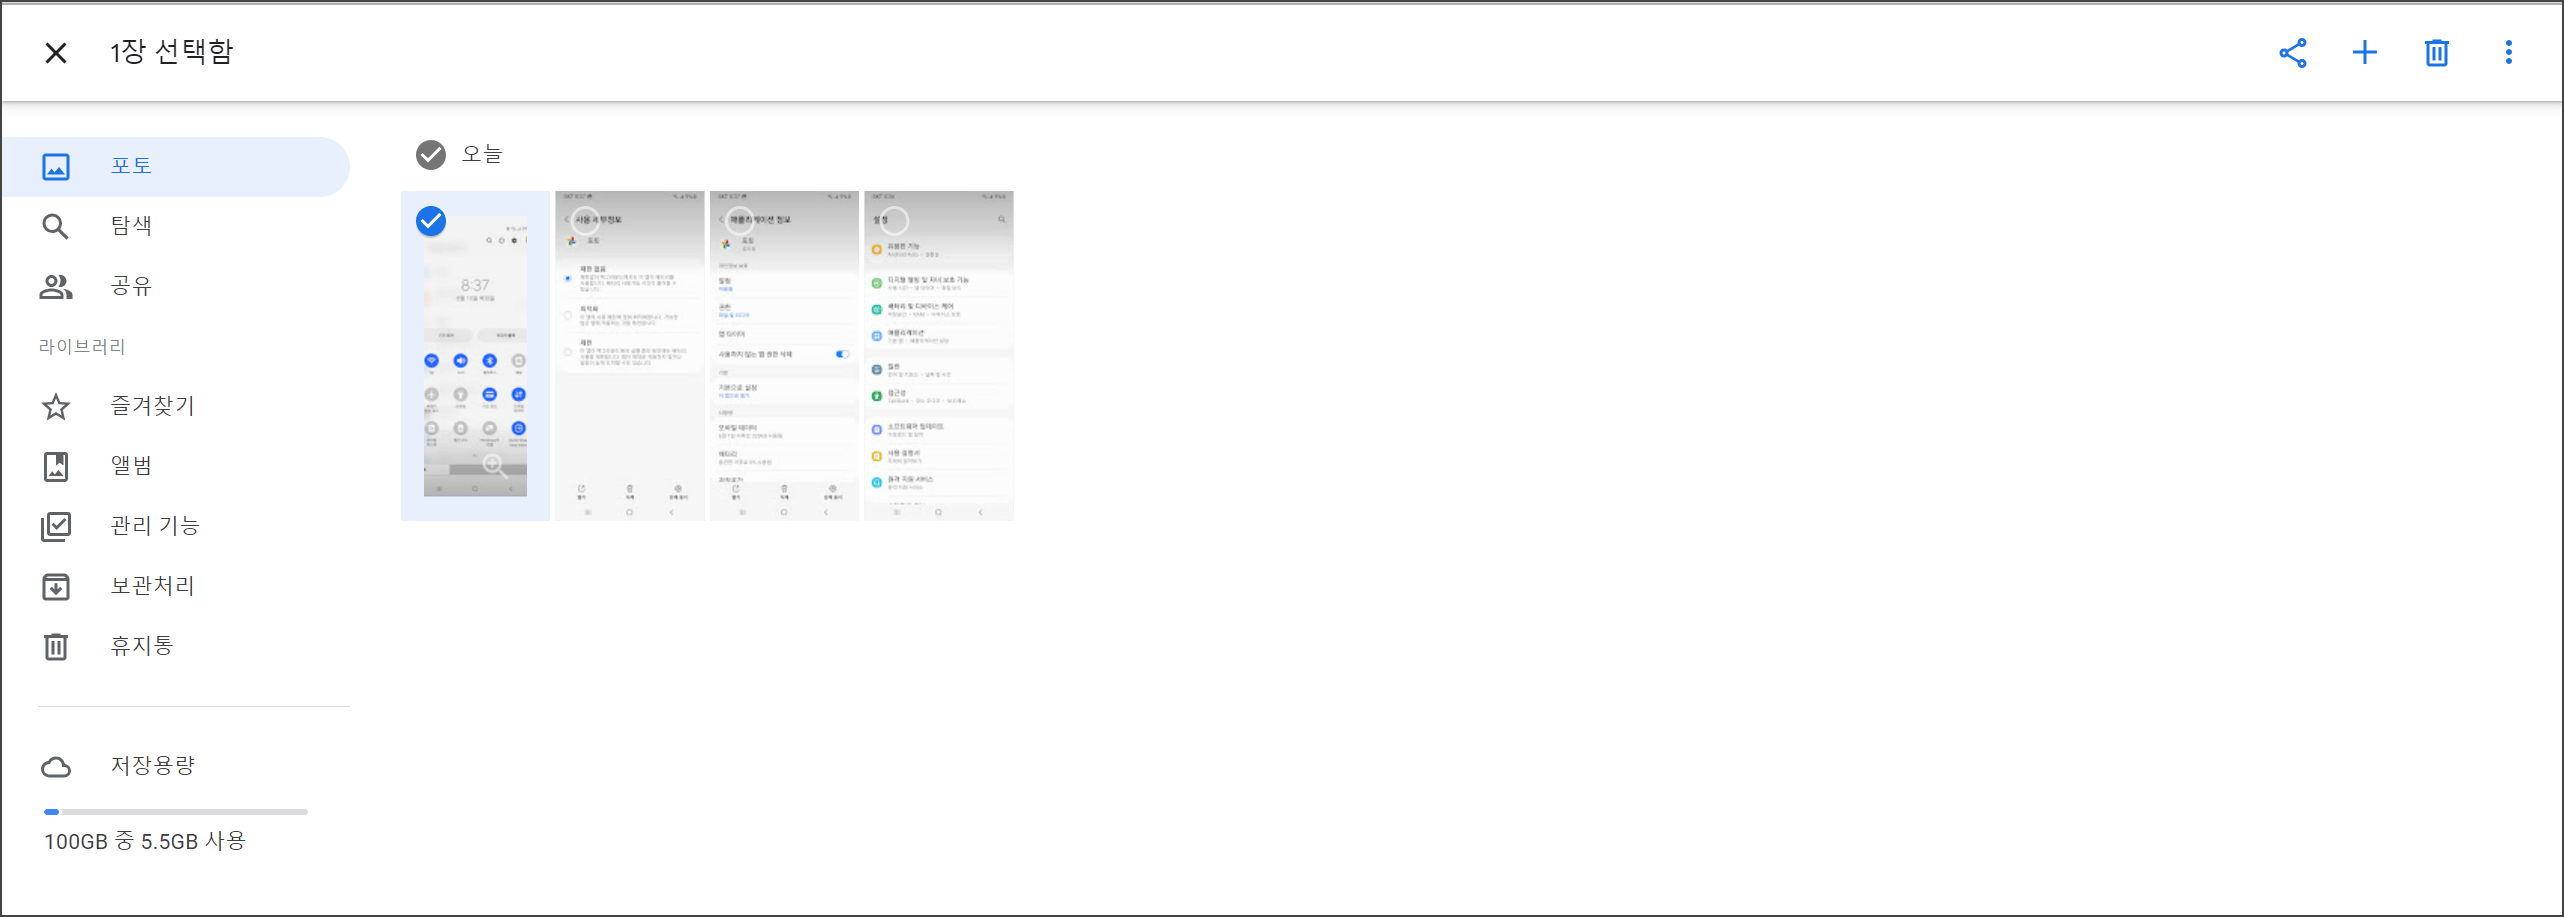Click the 1장 선택함 title text

171,52
